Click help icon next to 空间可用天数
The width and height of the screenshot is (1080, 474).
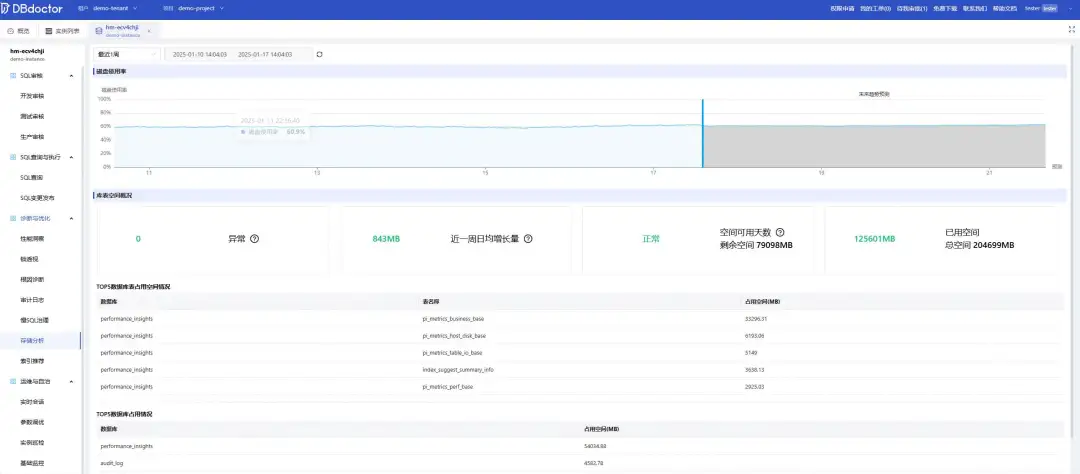780,233
